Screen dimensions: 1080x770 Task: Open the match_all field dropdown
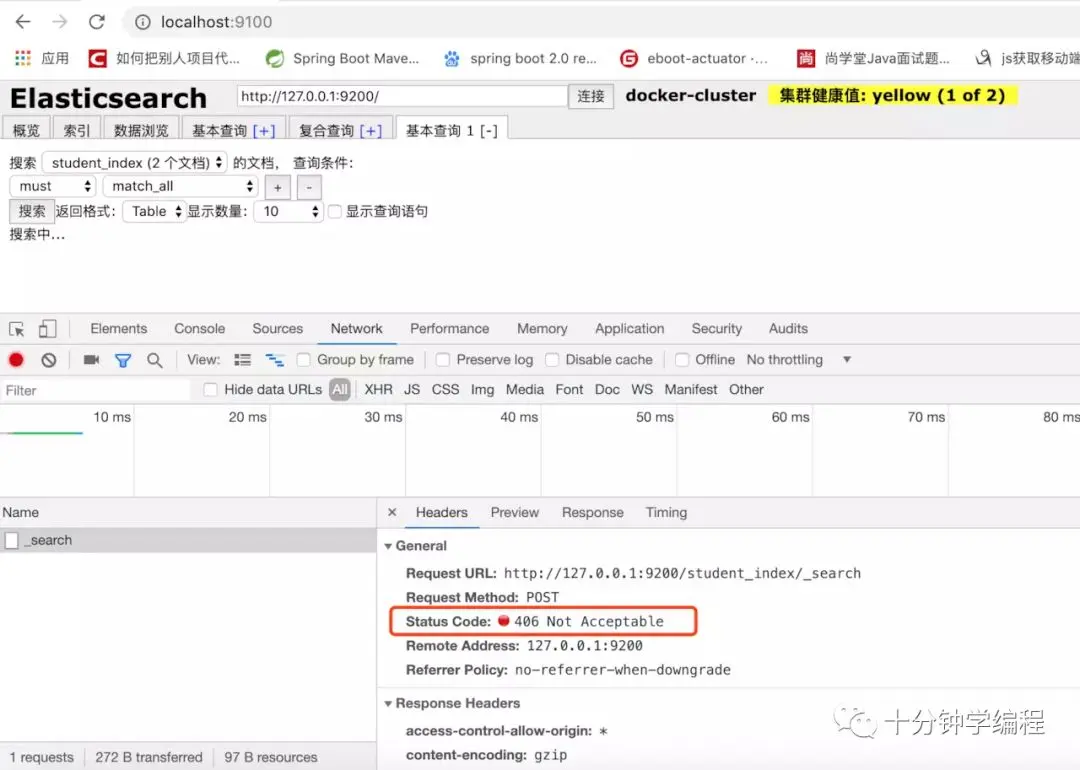(180, 186)
